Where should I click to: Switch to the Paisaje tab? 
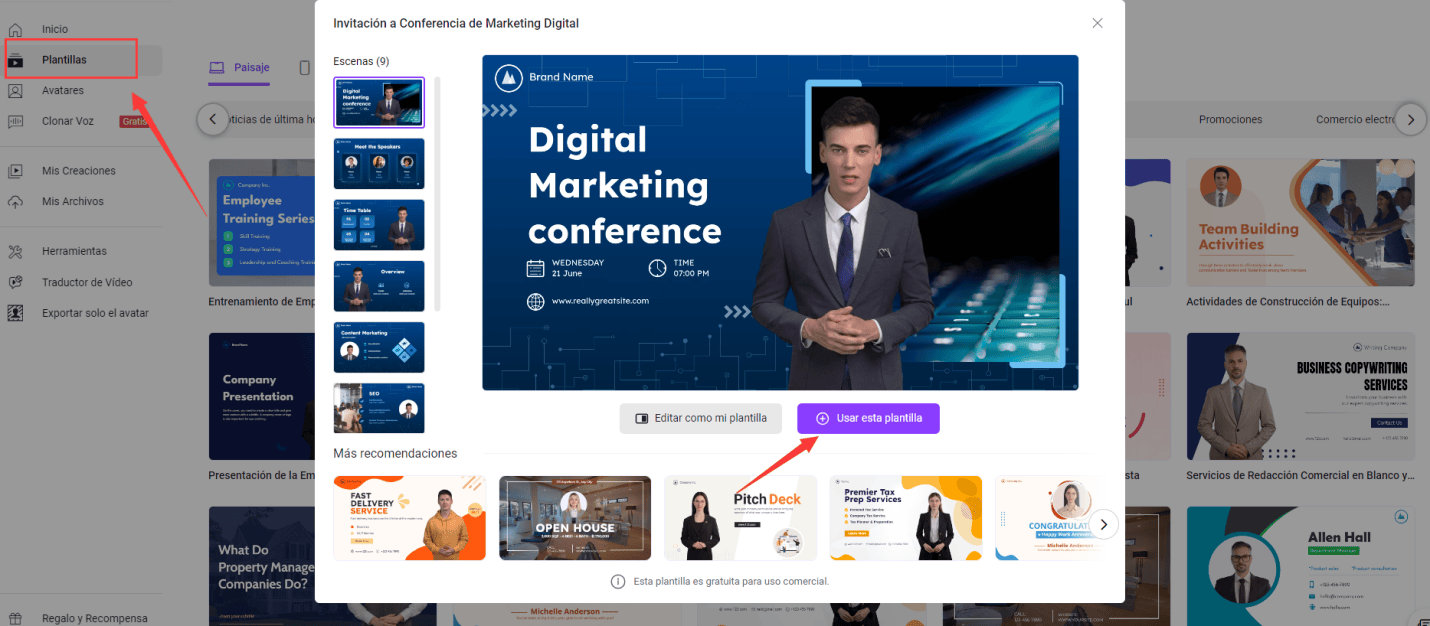pyautogui.click(x=240, y=68)
